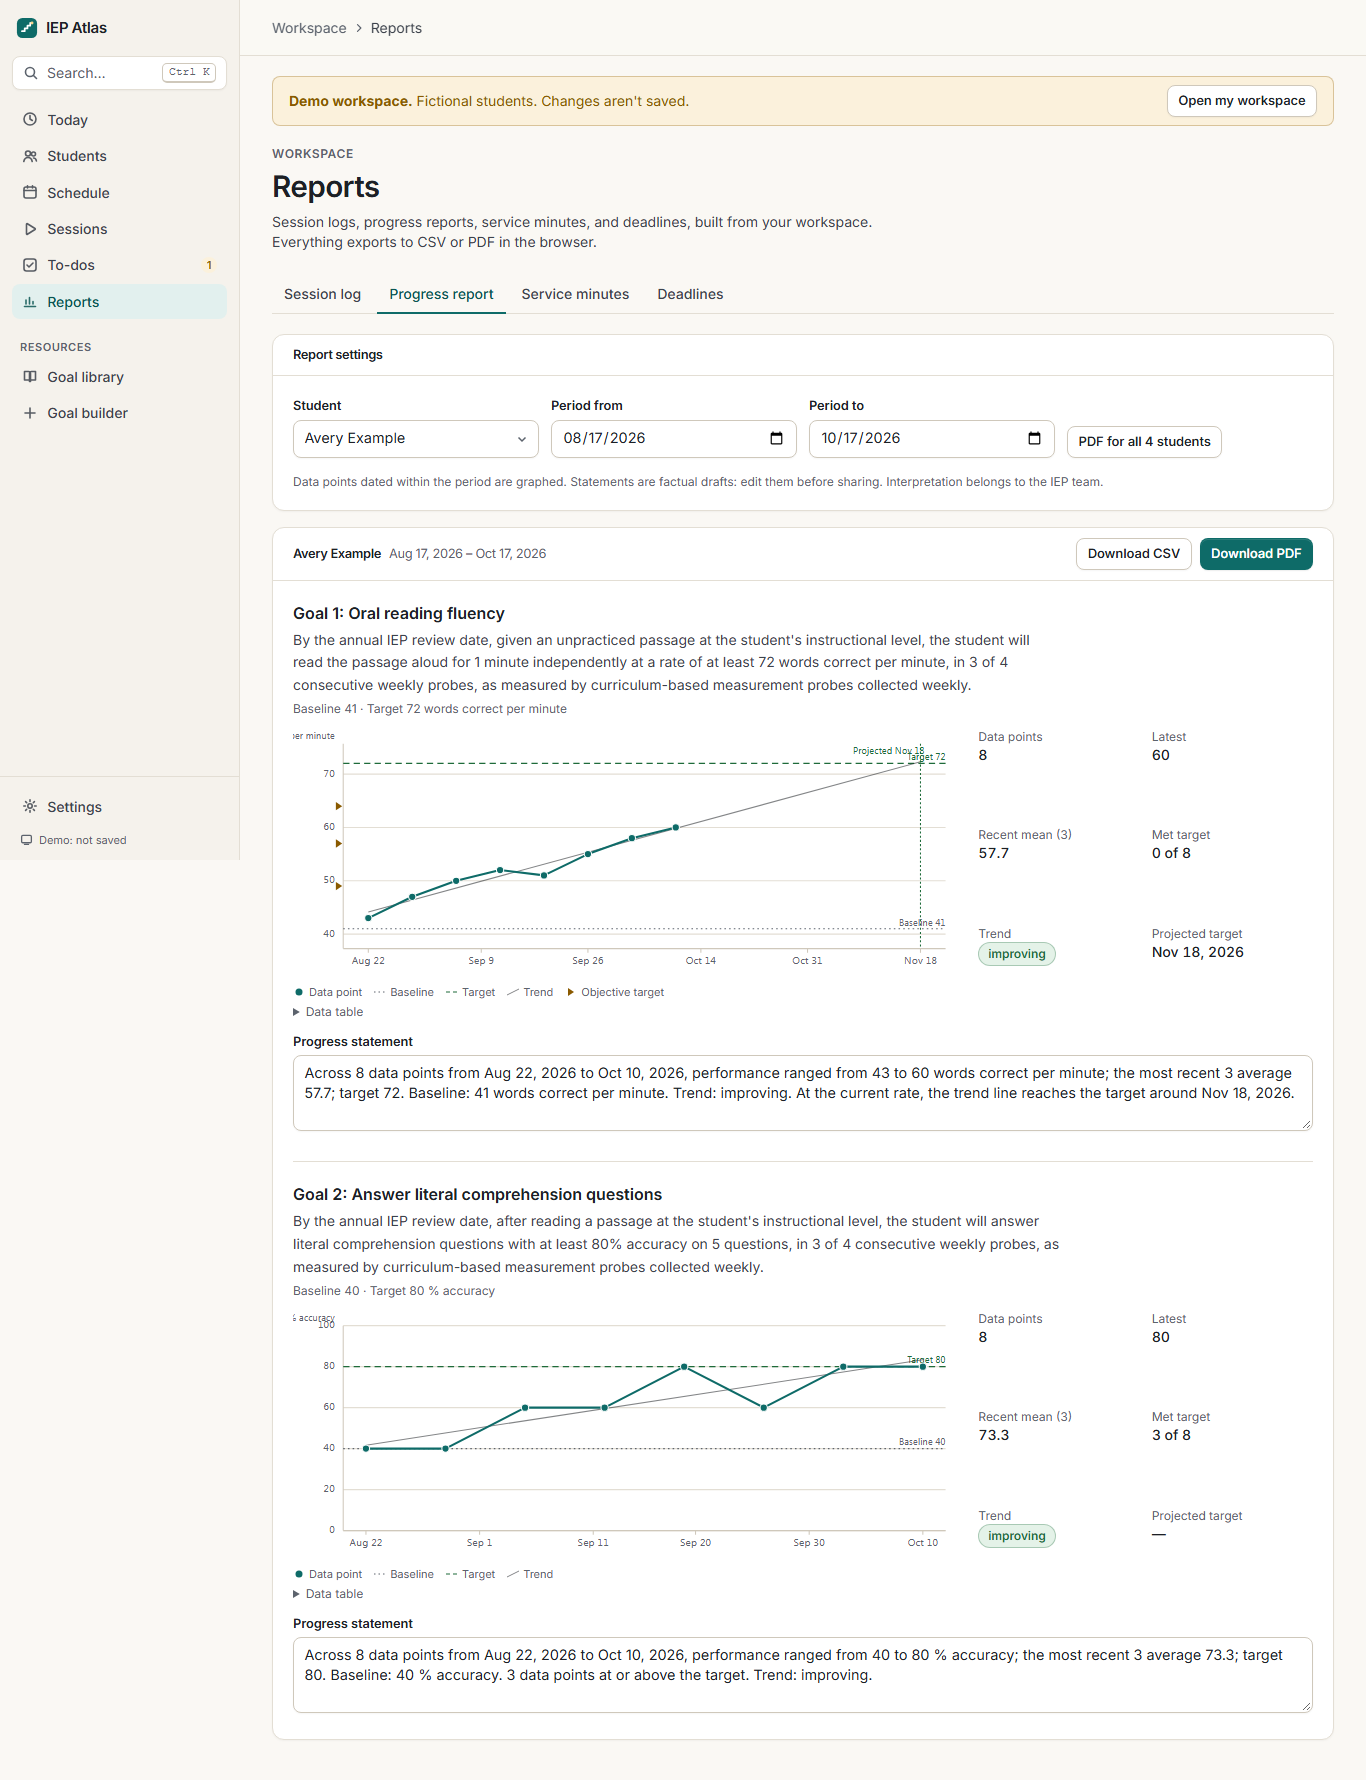1366x1780 pixels.
Task: Open the Period to calendar picker icon
Action: click(1034, 438)
